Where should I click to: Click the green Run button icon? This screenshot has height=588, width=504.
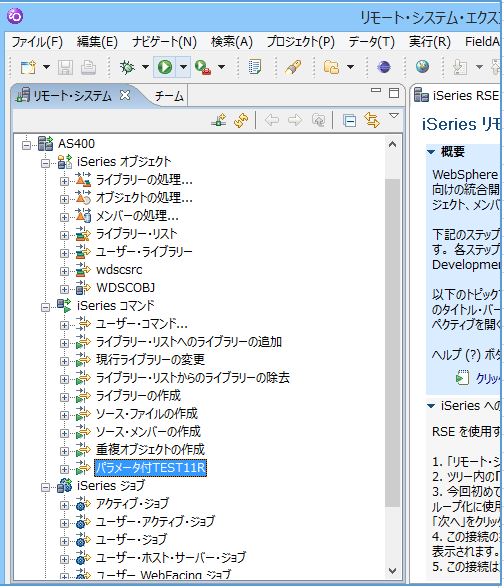165,67
